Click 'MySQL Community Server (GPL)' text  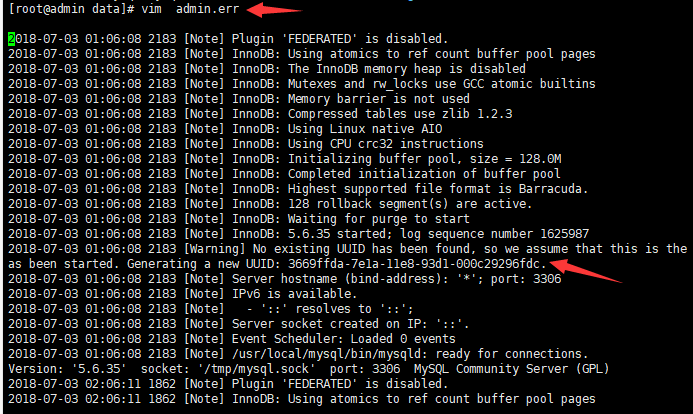pyautogui.click(x=511, y=369)
